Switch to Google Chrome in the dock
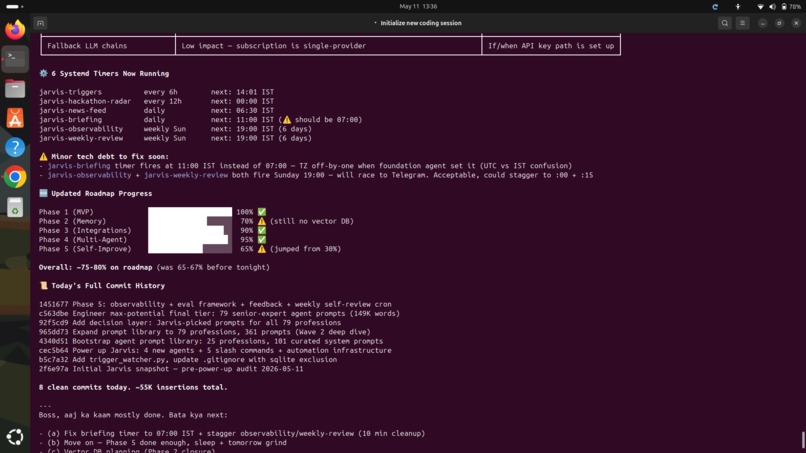 coord(15,177)
